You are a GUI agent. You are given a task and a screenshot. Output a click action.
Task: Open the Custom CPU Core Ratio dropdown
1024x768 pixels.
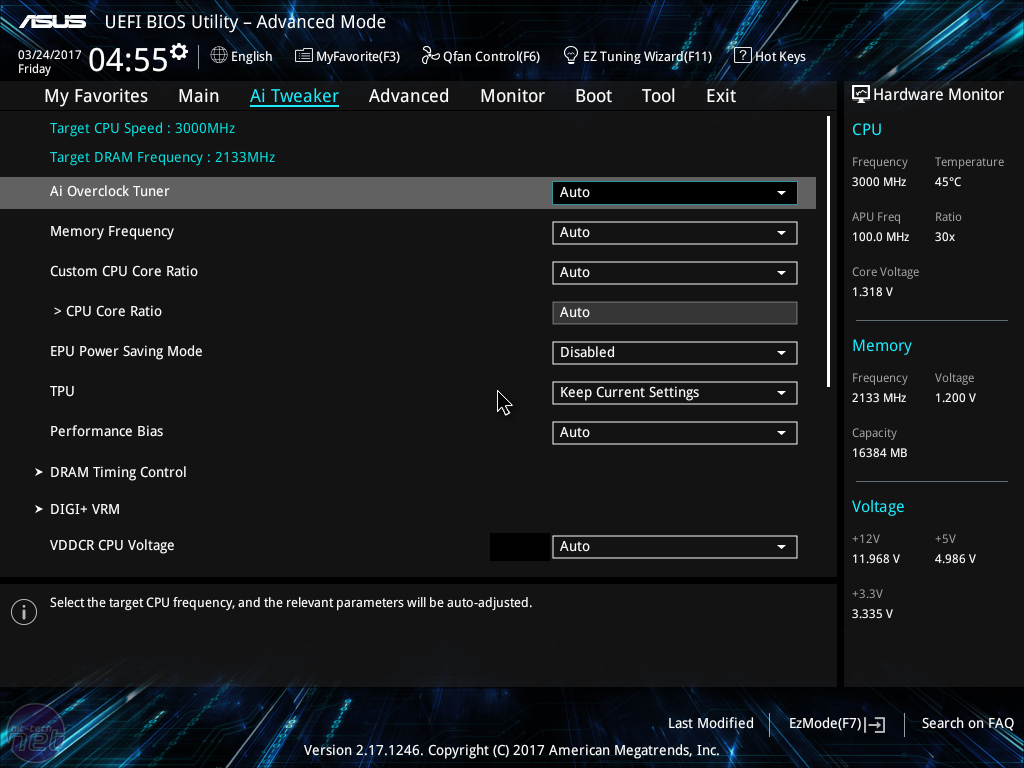tap(675, 272)
